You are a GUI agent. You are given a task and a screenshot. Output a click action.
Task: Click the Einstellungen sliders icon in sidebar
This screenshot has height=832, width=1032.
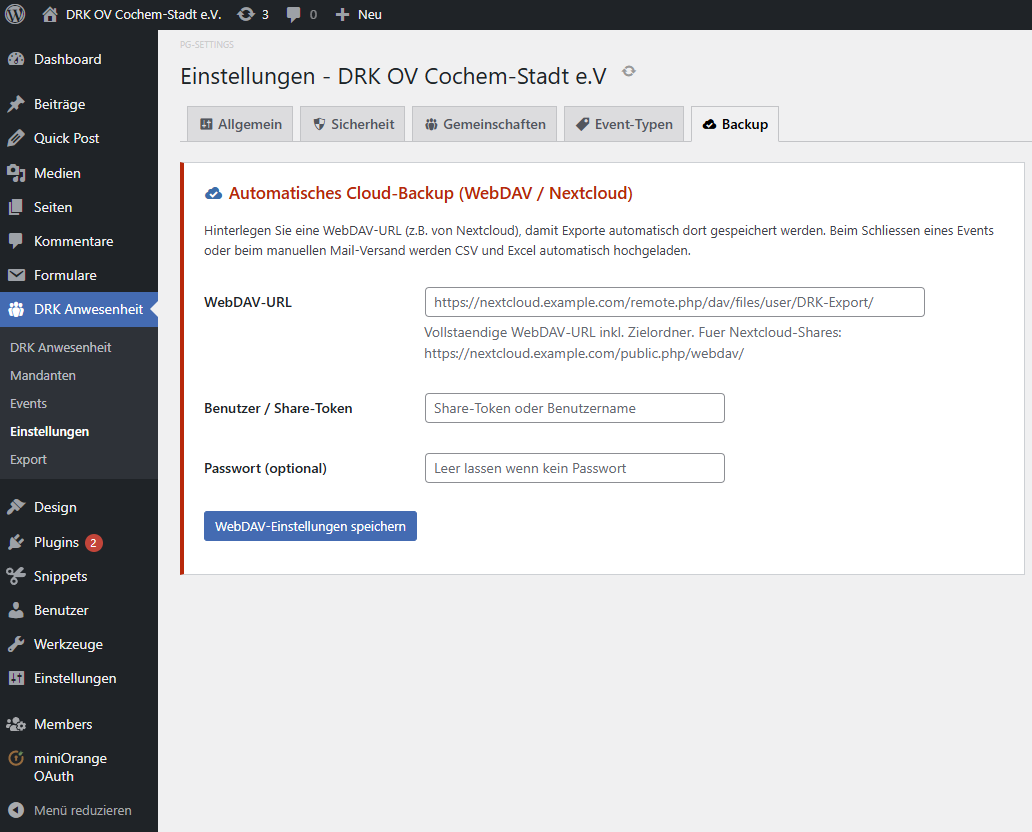[16, 678]
